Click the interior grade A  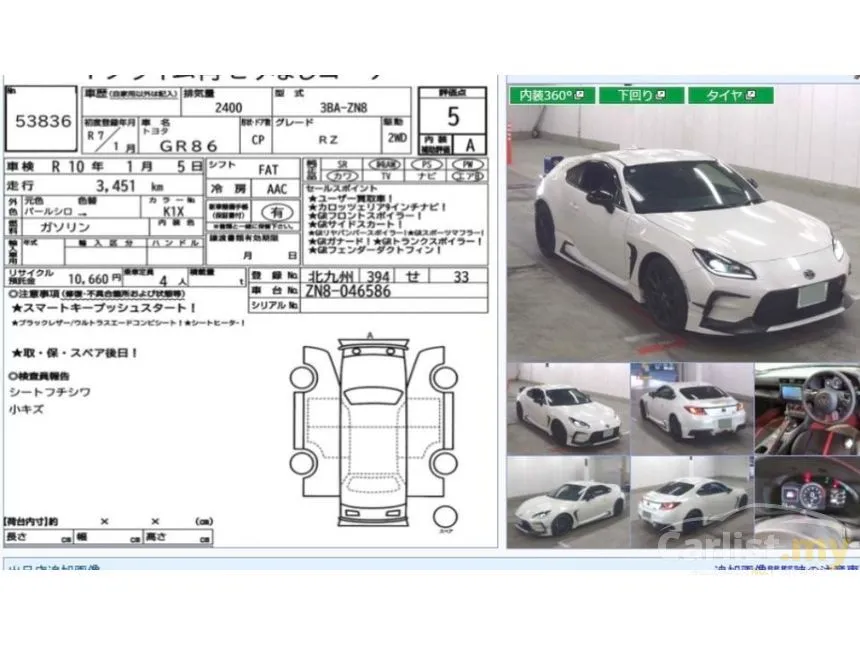tap(470, 145)
